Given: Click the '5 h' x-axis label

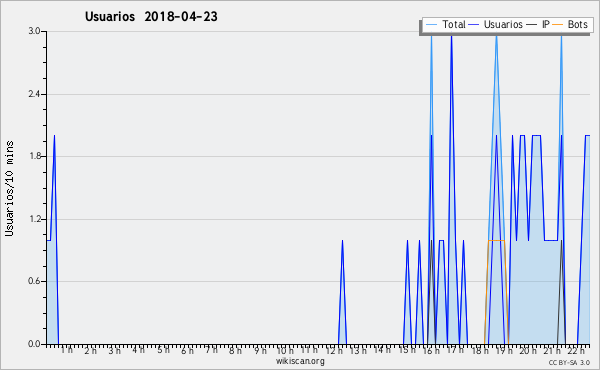Looking at the screenshot, I should coord(163,350).
